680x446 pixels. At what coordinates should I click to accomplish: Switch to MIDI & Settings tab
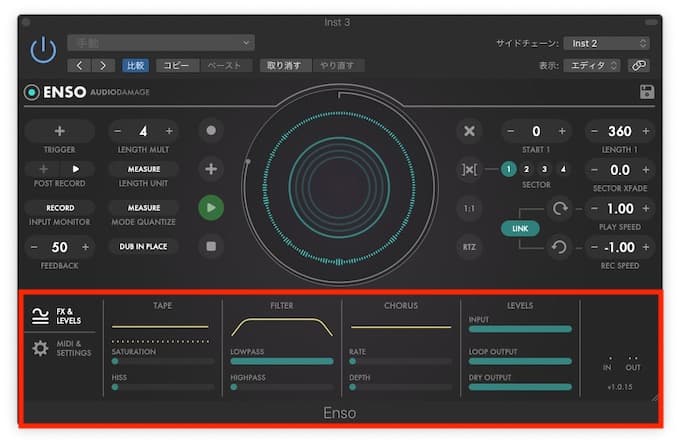click(x=61, y=348)
